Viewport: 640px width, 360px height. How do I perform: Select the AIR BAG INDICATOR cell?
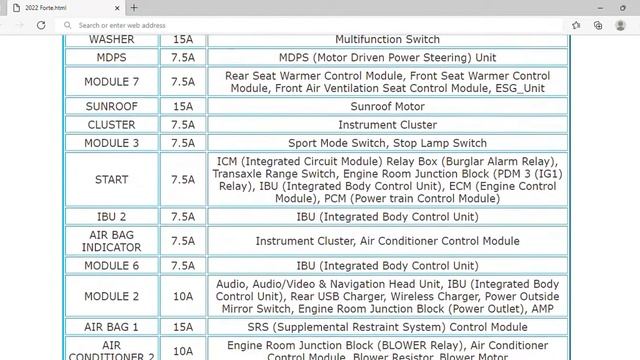[111, 241]
